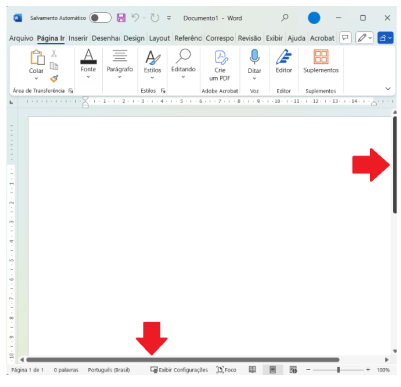Screen dimensions: 401x387
Task: Click the vertical scrollbar thumb
Action: 395,165
